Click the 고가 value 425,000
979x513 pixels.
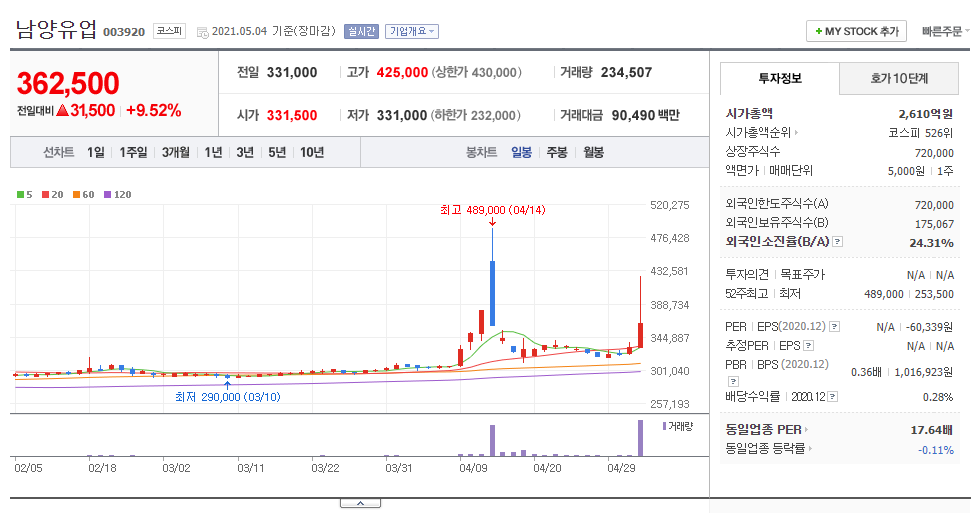tap(402, 72)
